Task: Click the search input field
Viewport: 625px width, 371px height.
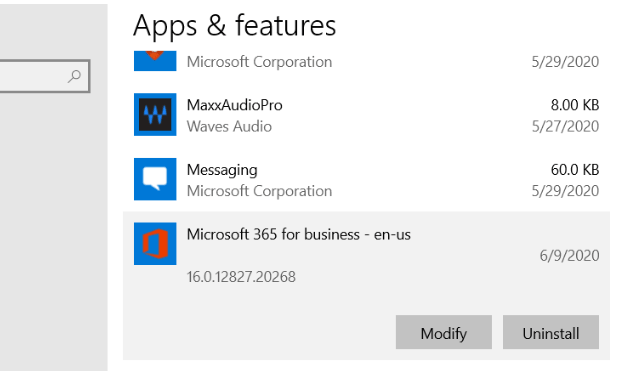Action: [44, 76]
